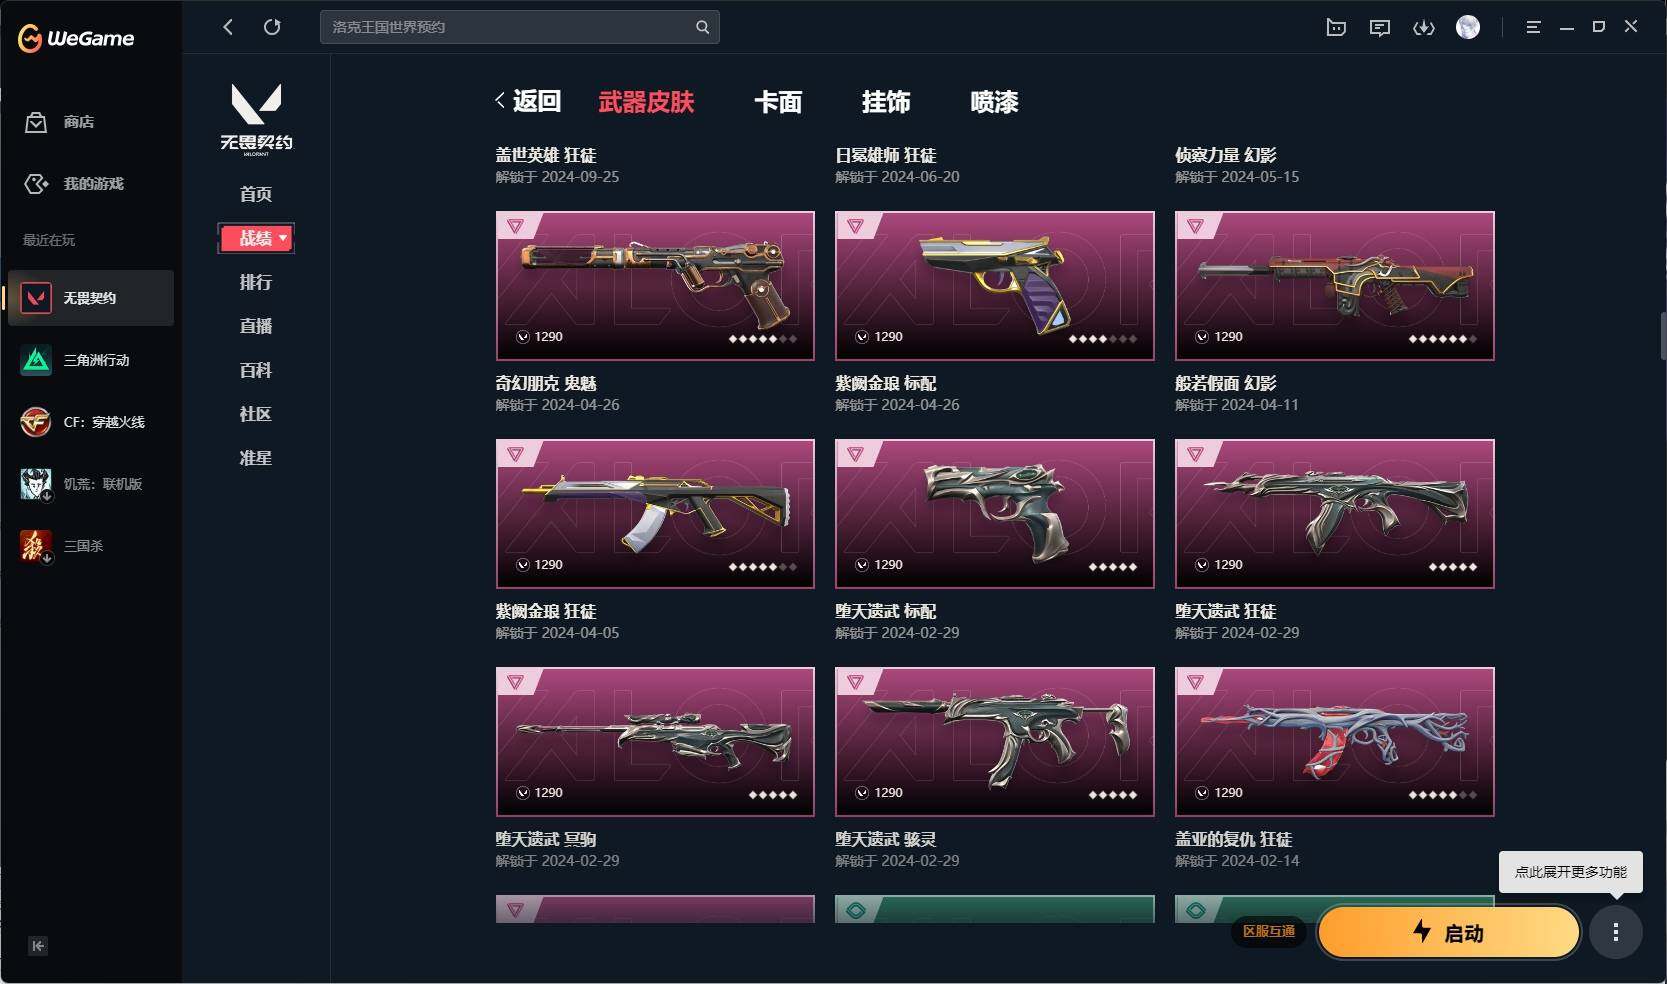Image resolution: width=1667 pixels, height=984 pixels.
Task: Open the download manager icon
Action: [x=1423, y=28]
